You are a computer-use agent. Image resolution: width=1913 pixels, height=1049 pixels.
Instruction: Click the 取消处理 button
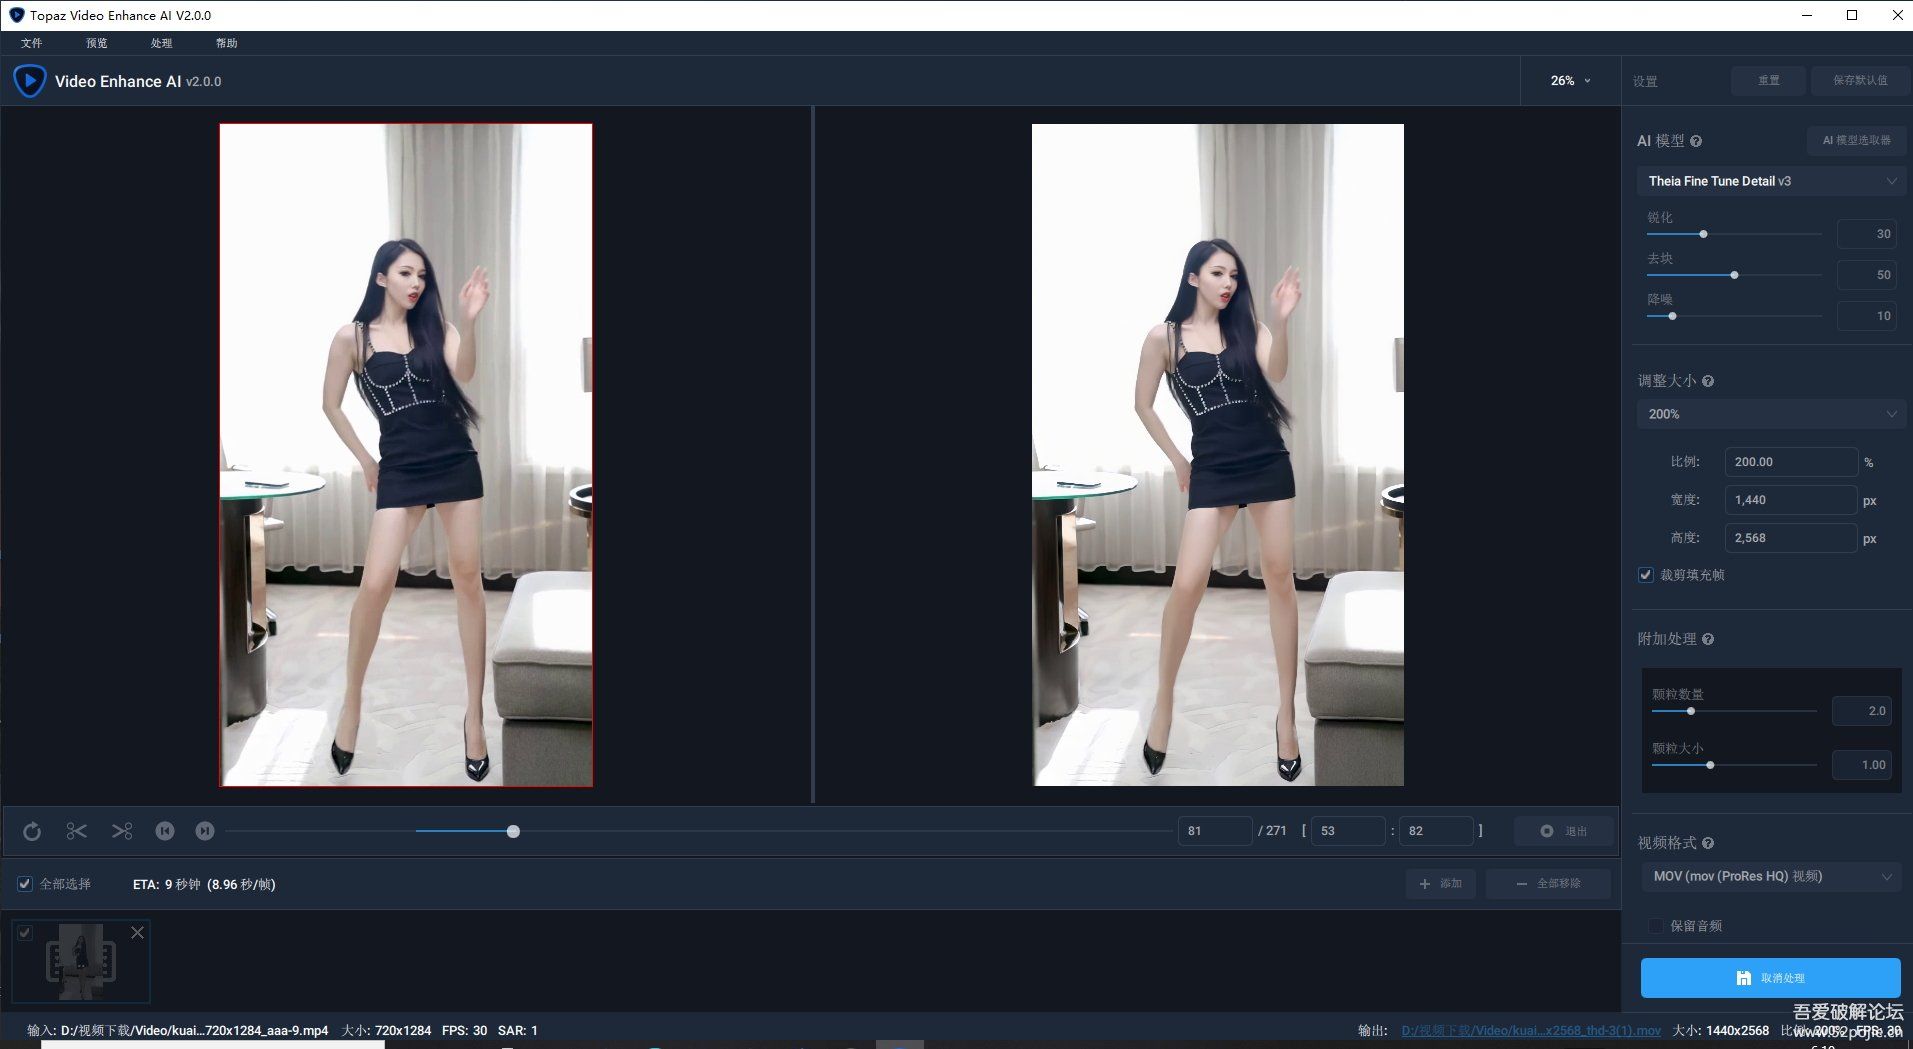[1771, 978]
